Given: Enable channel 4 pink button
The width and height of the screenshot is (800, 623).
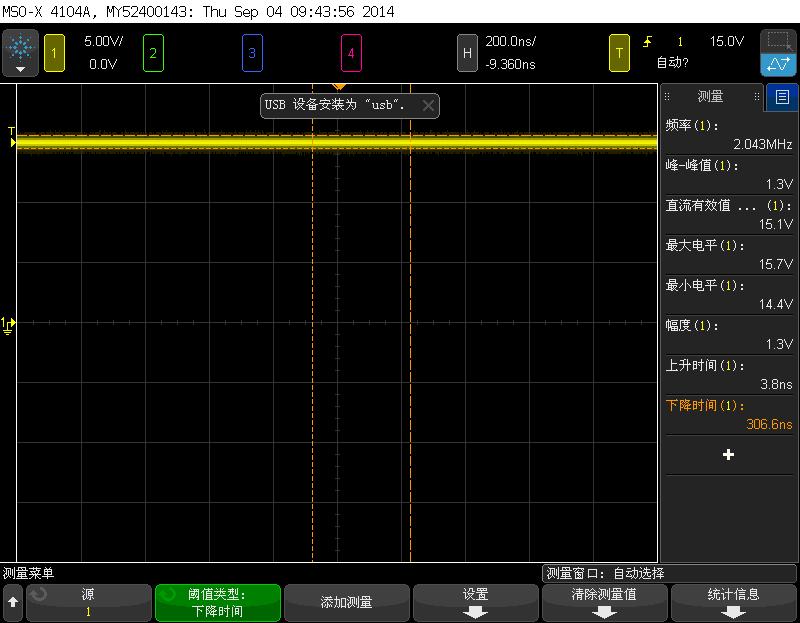Looking at the screenshot, I should click(x=351, y=53).
